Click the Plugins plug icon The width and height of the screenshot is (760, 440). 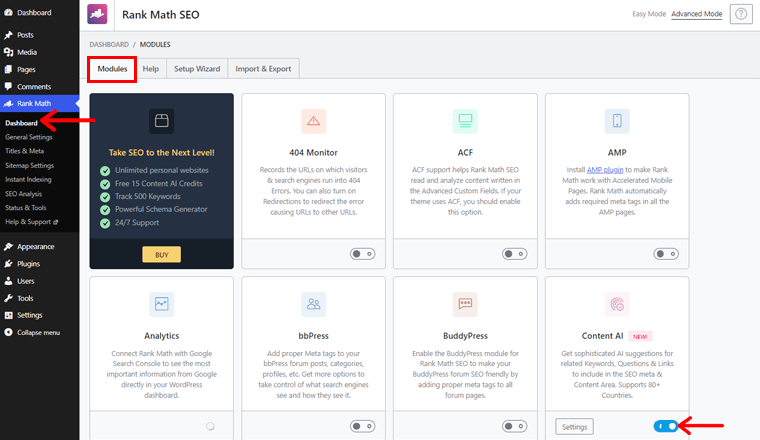(8, 264)
